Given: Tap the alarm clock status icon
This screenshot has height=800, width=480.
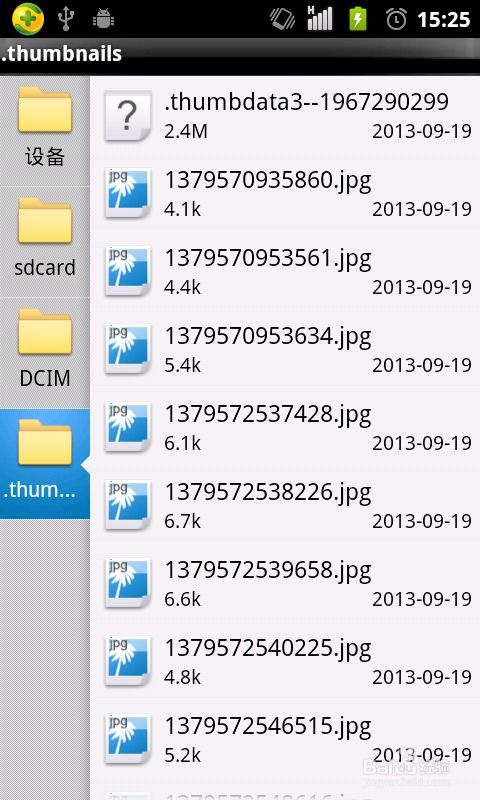Looking at the screenshot, I should pyautogui.click(x=396, y=19).
